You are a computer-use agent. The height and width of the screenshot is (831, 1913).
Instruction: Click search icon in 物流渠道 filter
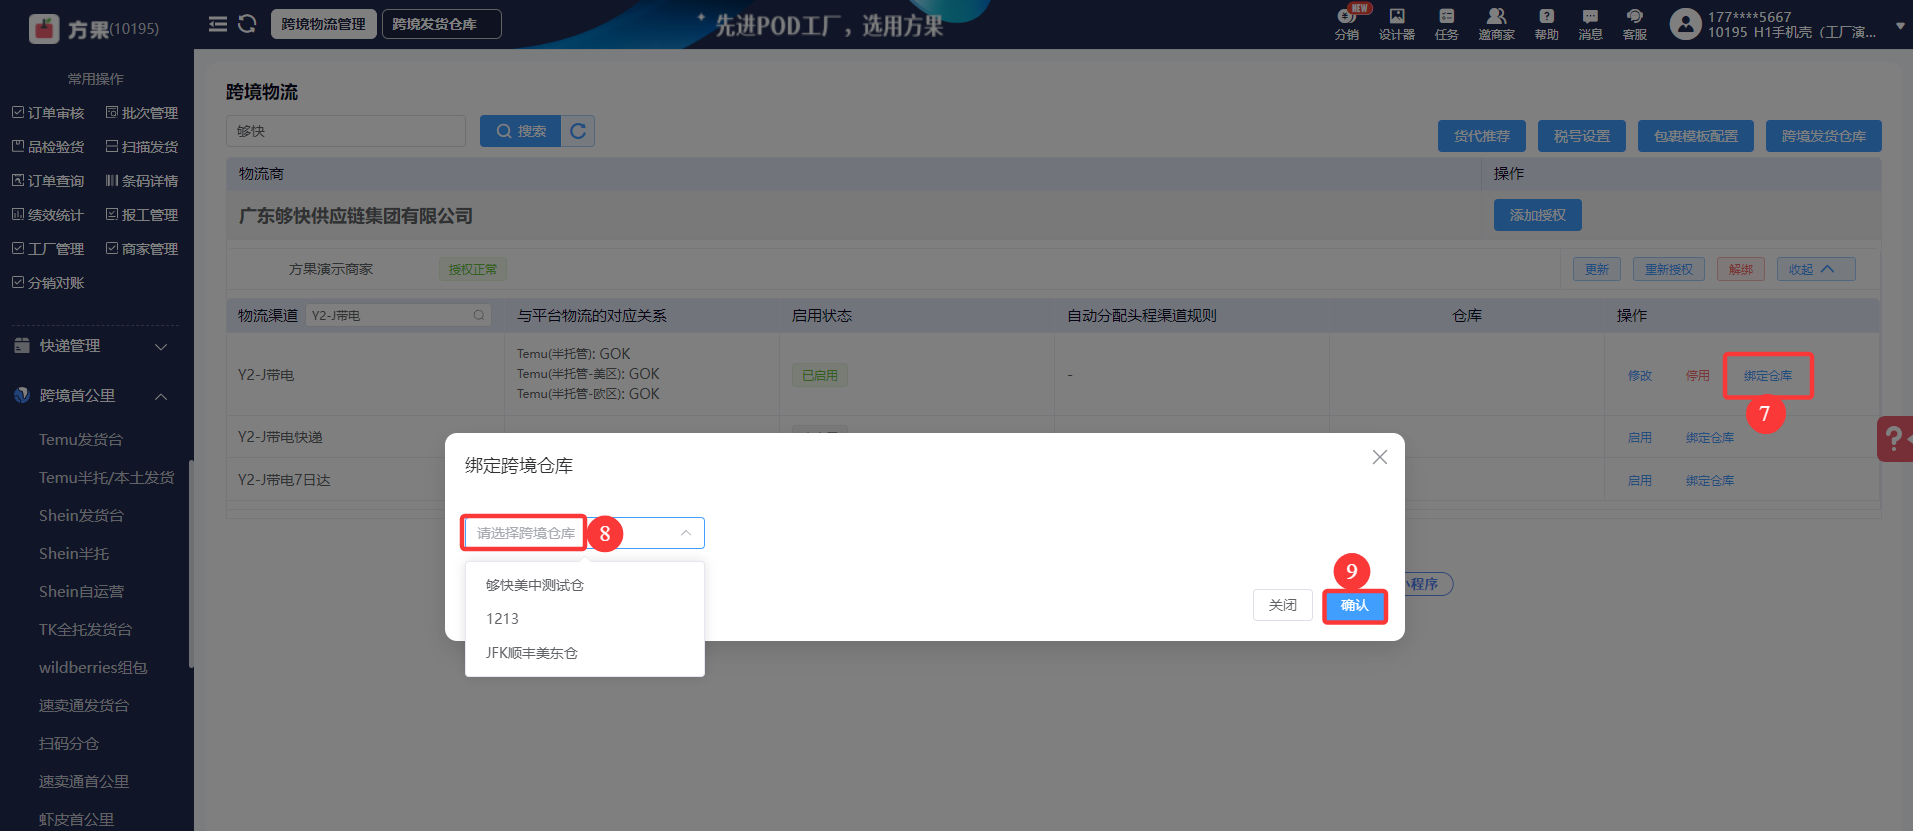(480, 315)
